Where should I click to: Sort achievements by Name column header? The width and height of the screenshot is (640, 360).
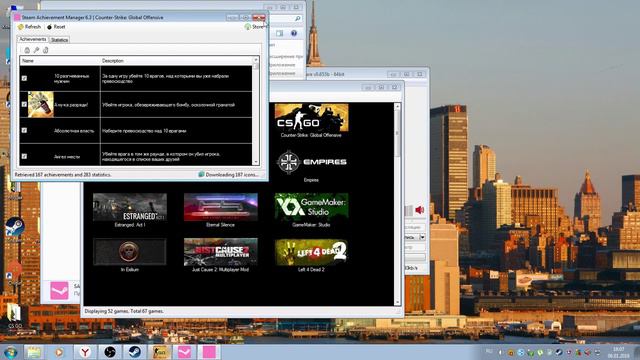[x=60, y=61]
